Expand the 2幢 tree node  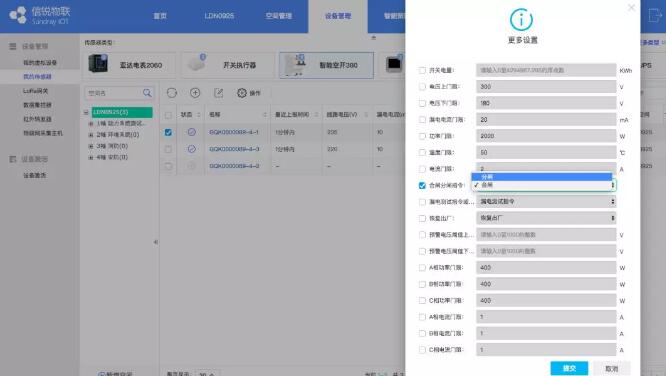click(x=90, y=135)
